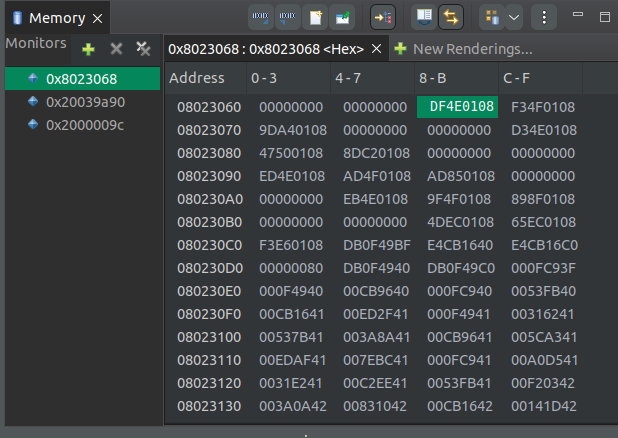Select cell 9DA40108
The image size is (618, 438).
pos(293,130)
